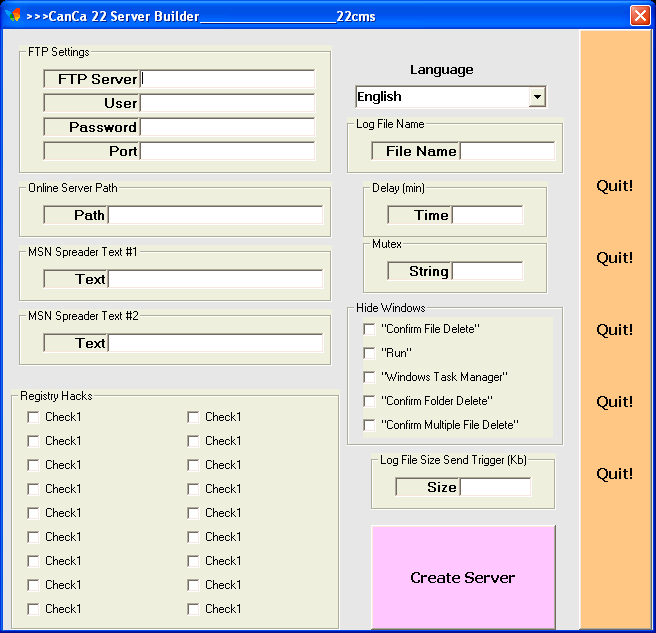Image resolution: width=656 pixels, height=633 pixels.
Task: Click the MSN Spreader Text #2 field
Action: [215, 343]
